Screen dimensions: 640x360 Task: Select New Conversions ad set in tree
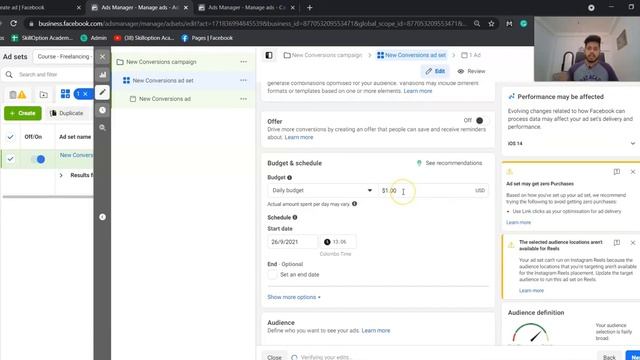[x=163, y=80]
